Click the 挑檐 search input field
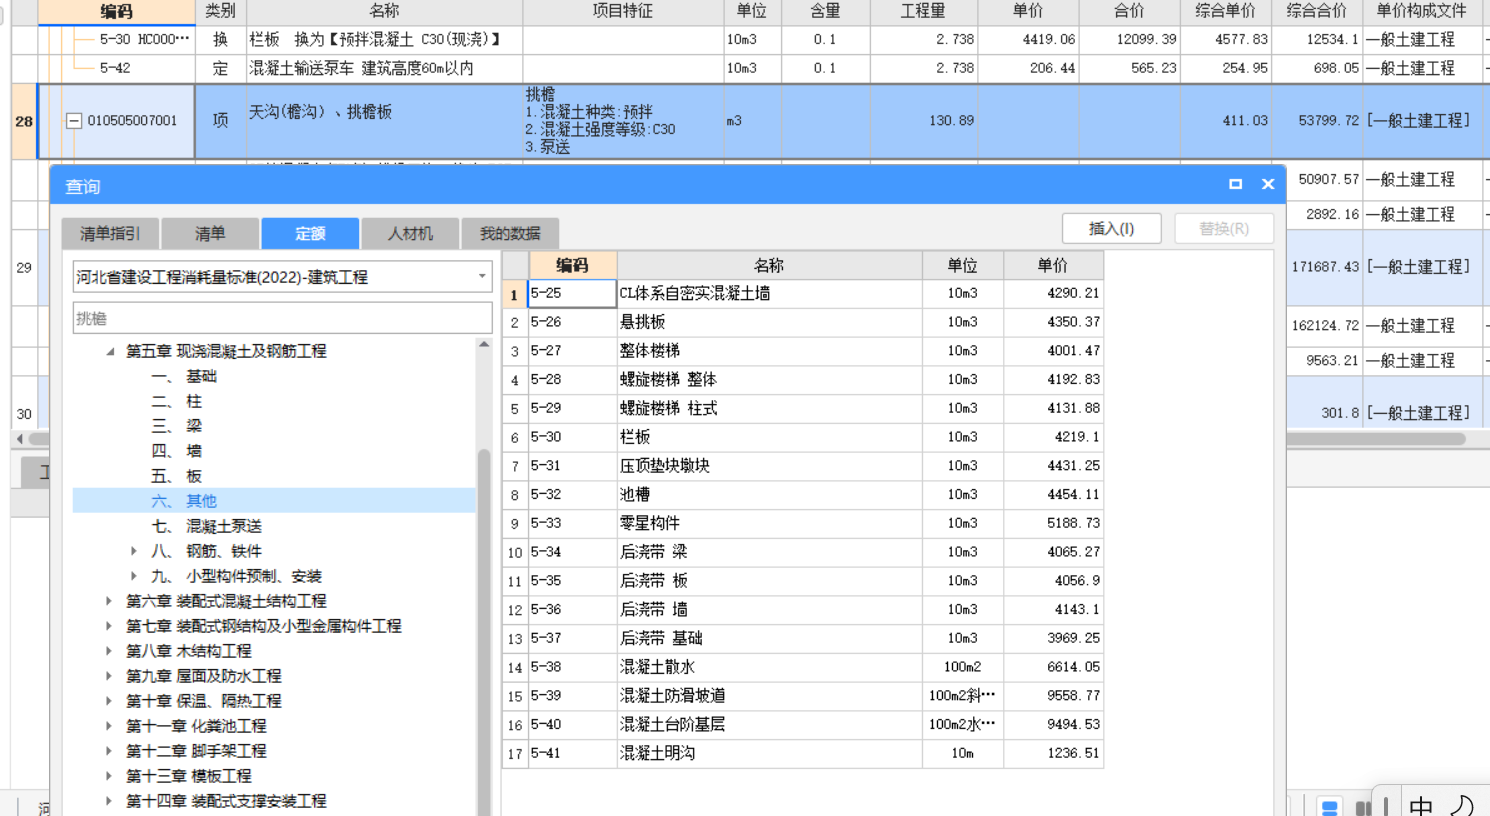Viewport: 1490px width, 816px height. click(282, 318)
